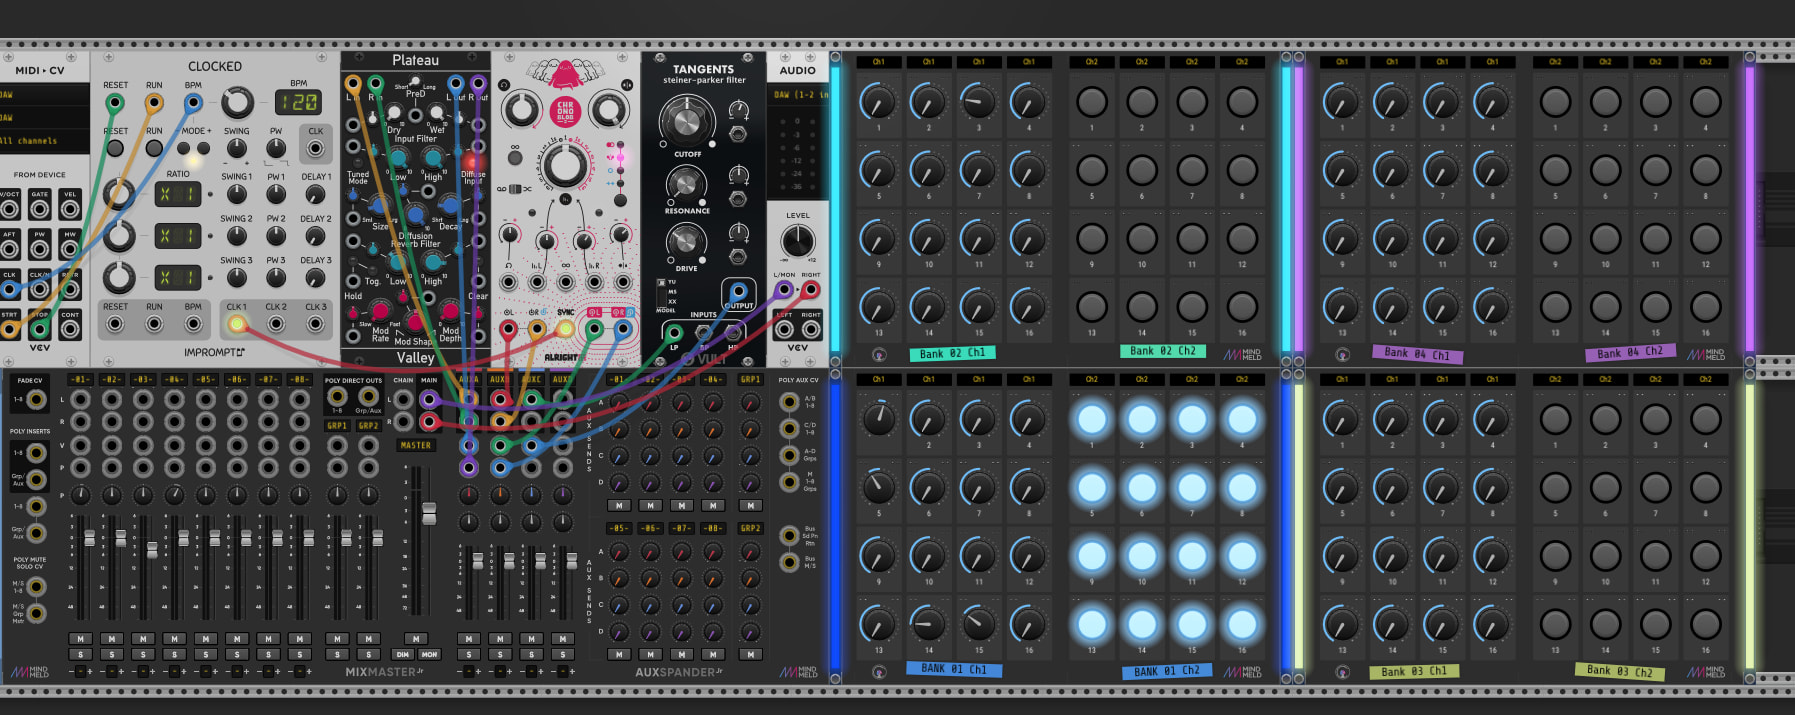Click the 'Bank 04 Ch2' label
This screenshot has height=715, width=1795.
click(1629, 352)
